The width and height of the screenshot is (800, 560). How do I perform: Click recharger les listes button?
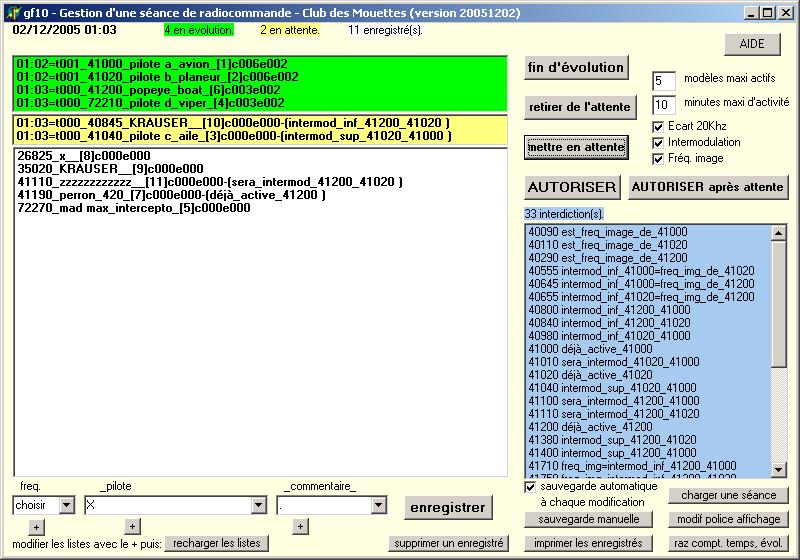tap(217, 544)
